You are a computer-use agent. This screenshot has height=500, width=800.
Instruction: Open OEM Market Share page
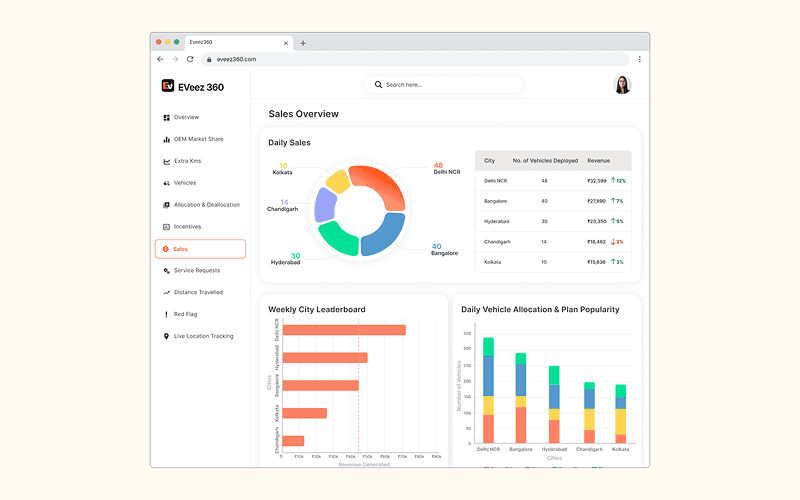(198, 139)
